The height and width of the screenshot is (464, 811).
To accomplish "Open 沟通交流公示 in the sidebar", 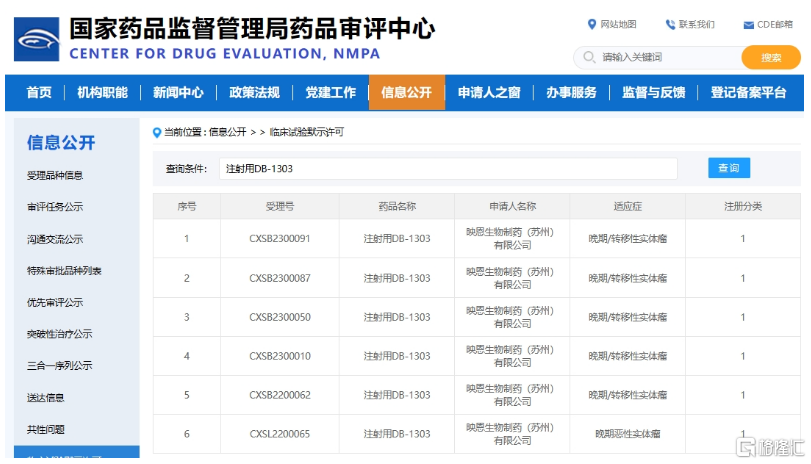I will [55, 239].
